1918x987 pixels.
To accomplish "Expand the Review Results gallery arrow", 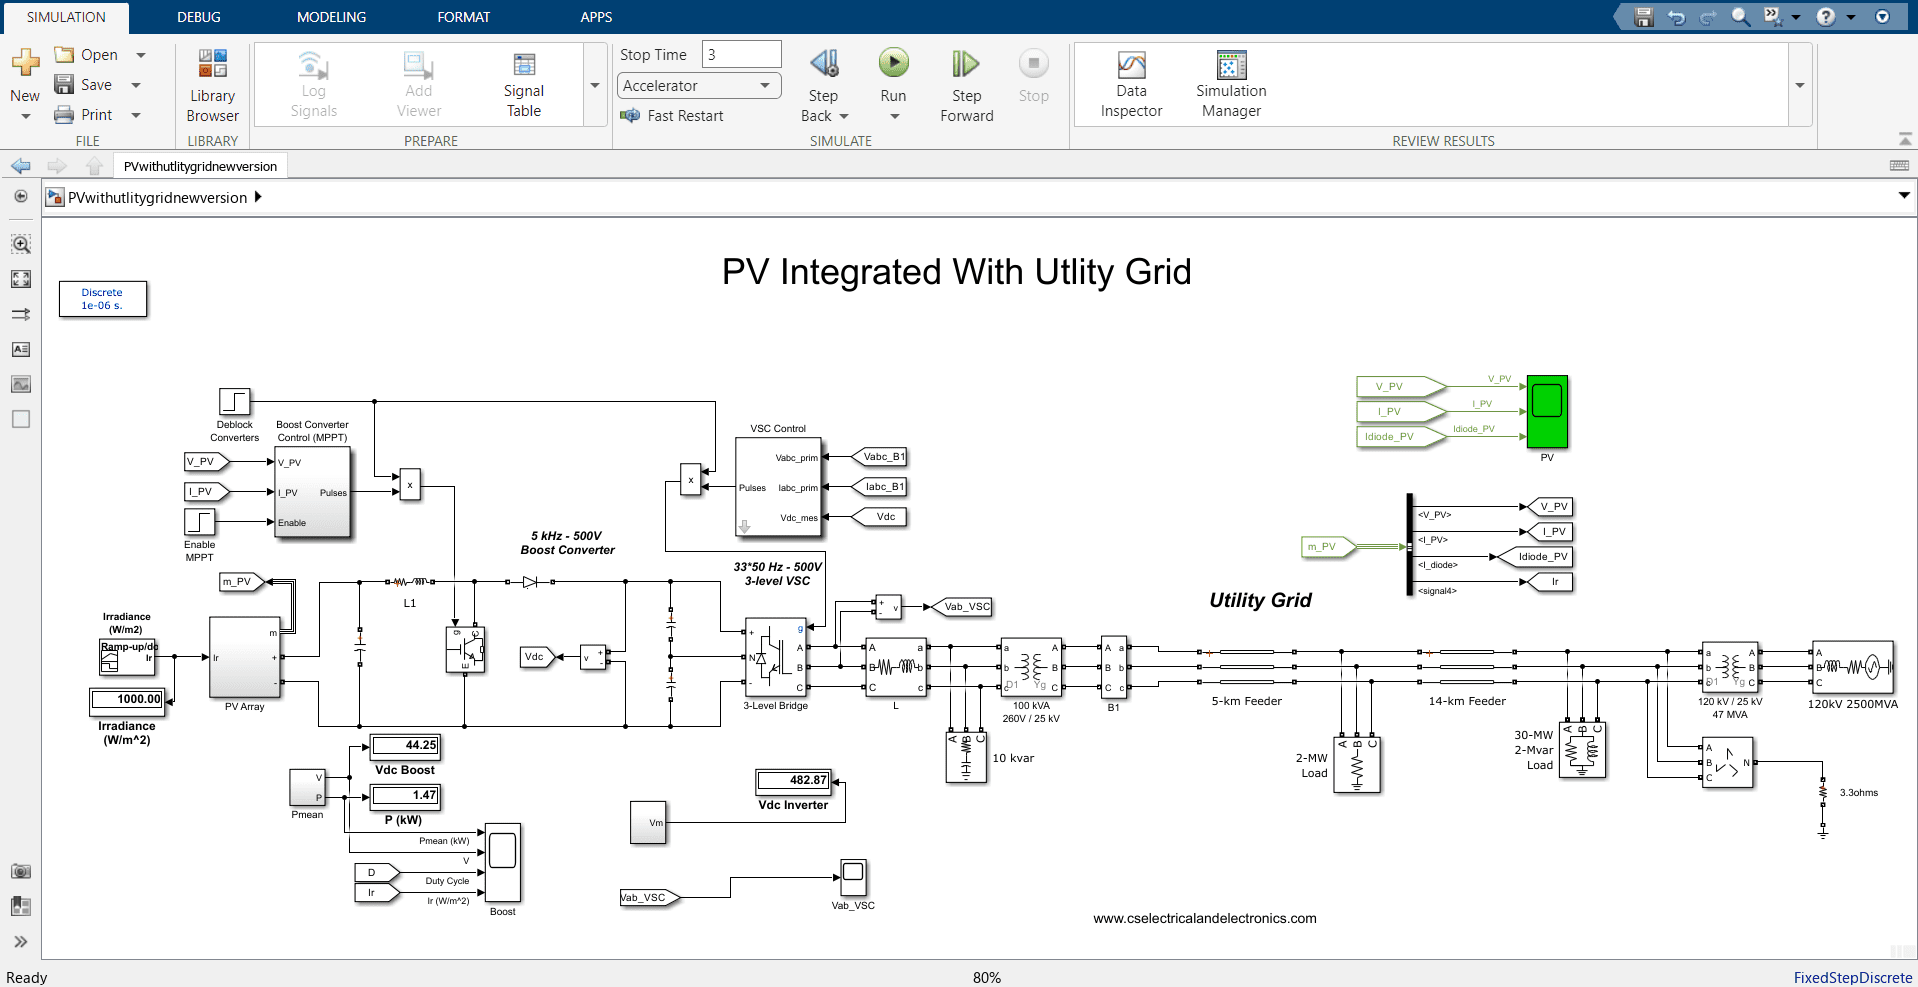I will pos(1800,86).
